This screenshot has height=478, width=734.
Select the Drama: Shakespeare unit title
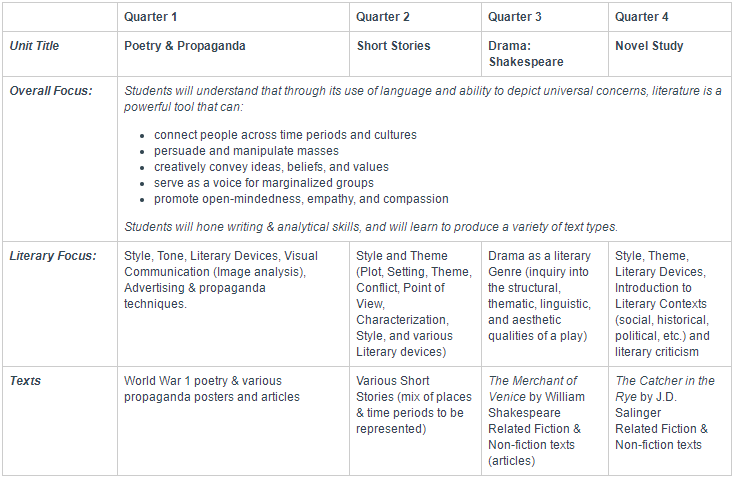coord(526,54)
